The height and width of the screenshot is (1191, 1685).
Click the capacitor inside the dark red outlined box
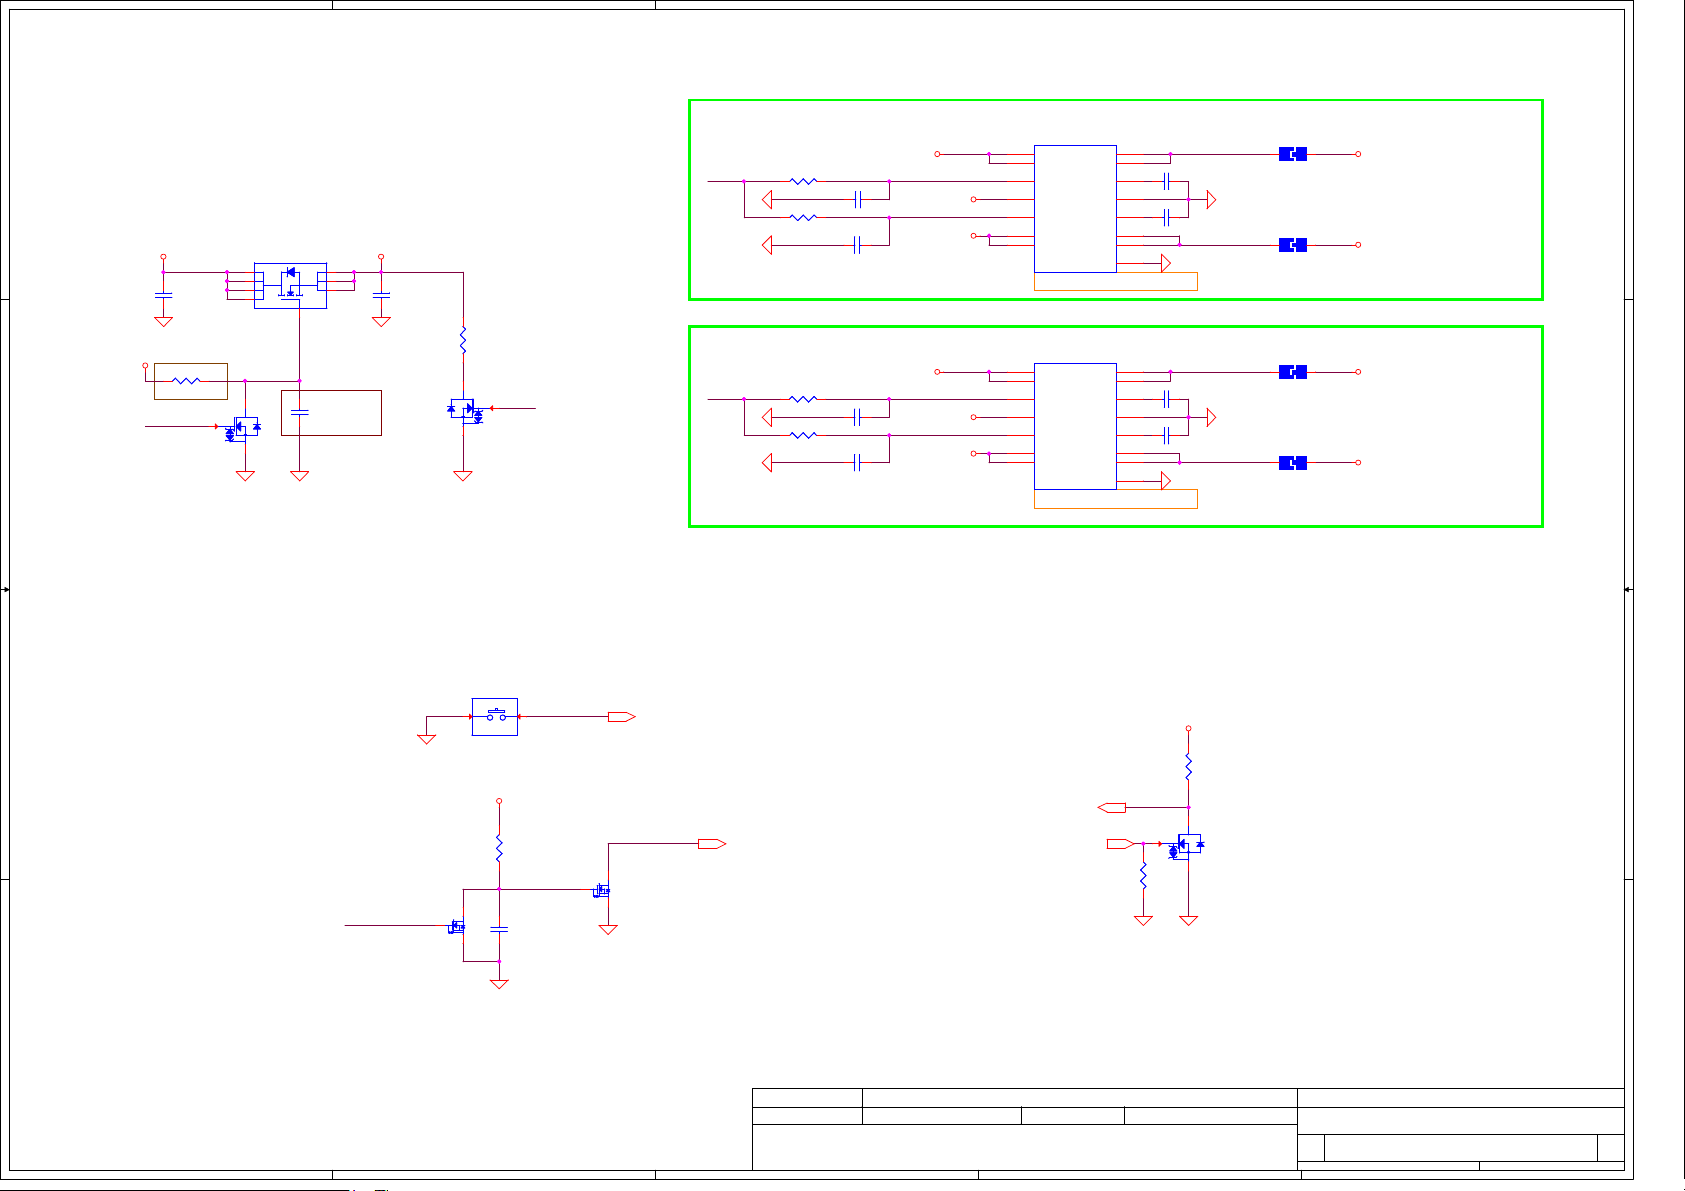[299, 412]
